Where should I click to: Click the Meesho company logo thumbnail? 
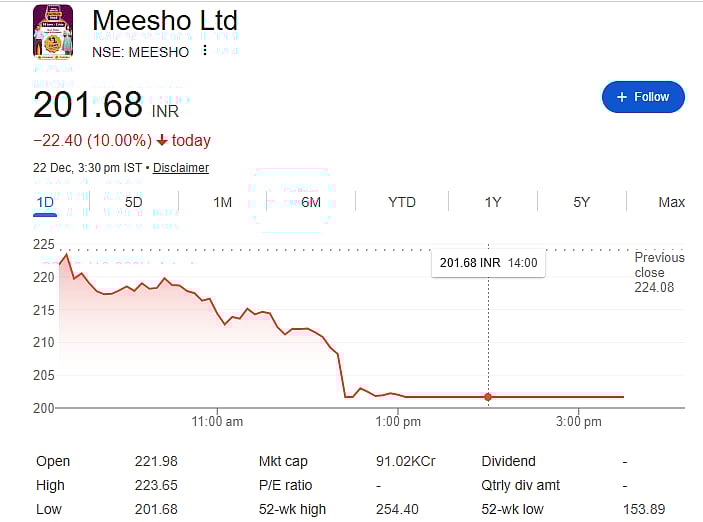point(52,33)
